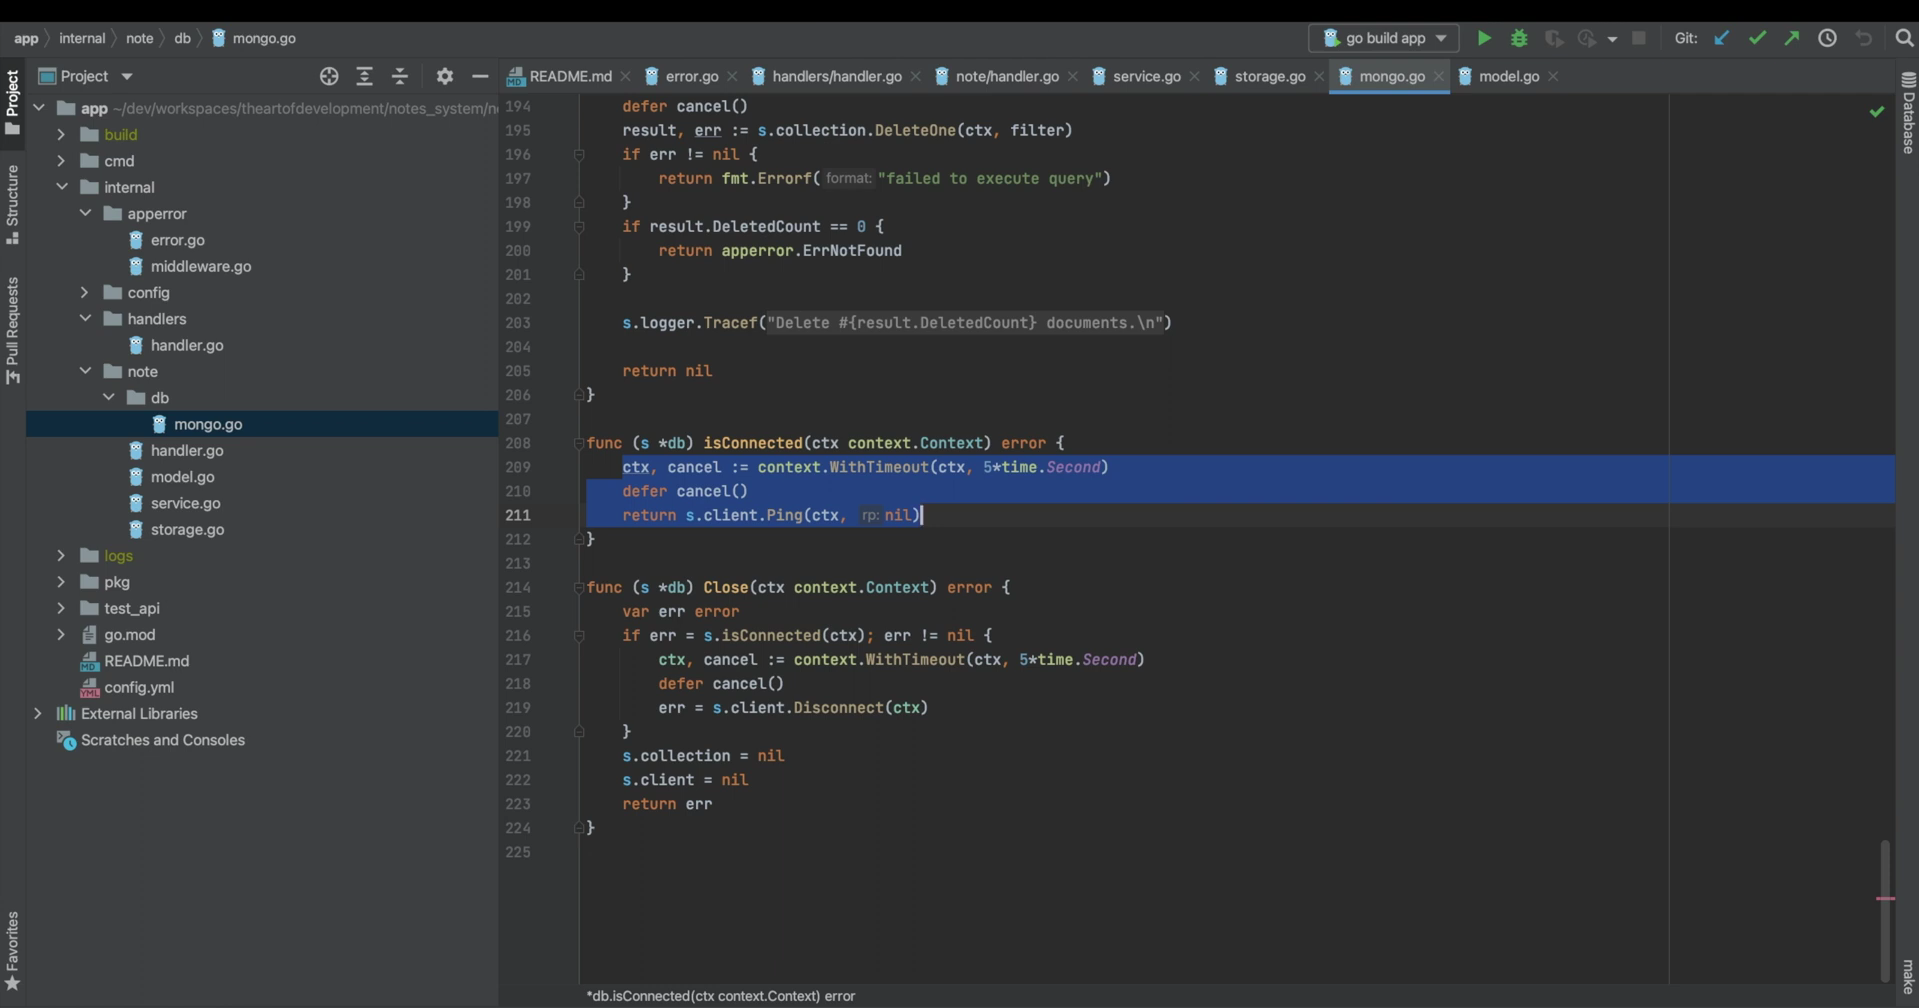Viewport: 1919px width, 1008px height.
Task: Select Scratches and Consoles
Action: pos(162,740)
